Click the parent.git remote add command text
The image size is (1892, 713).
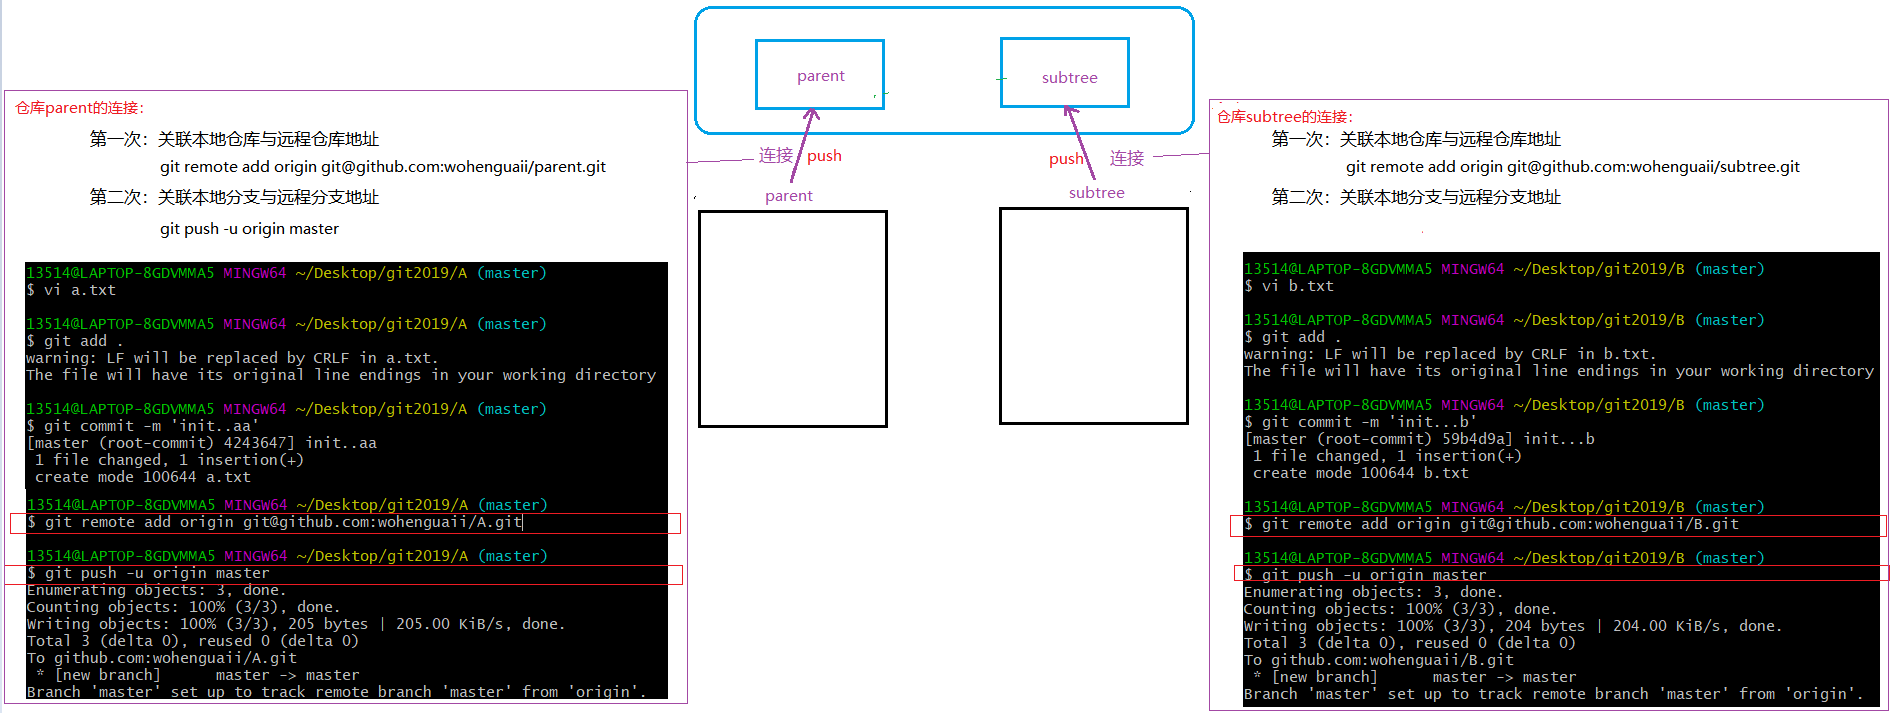click(382, 167)
